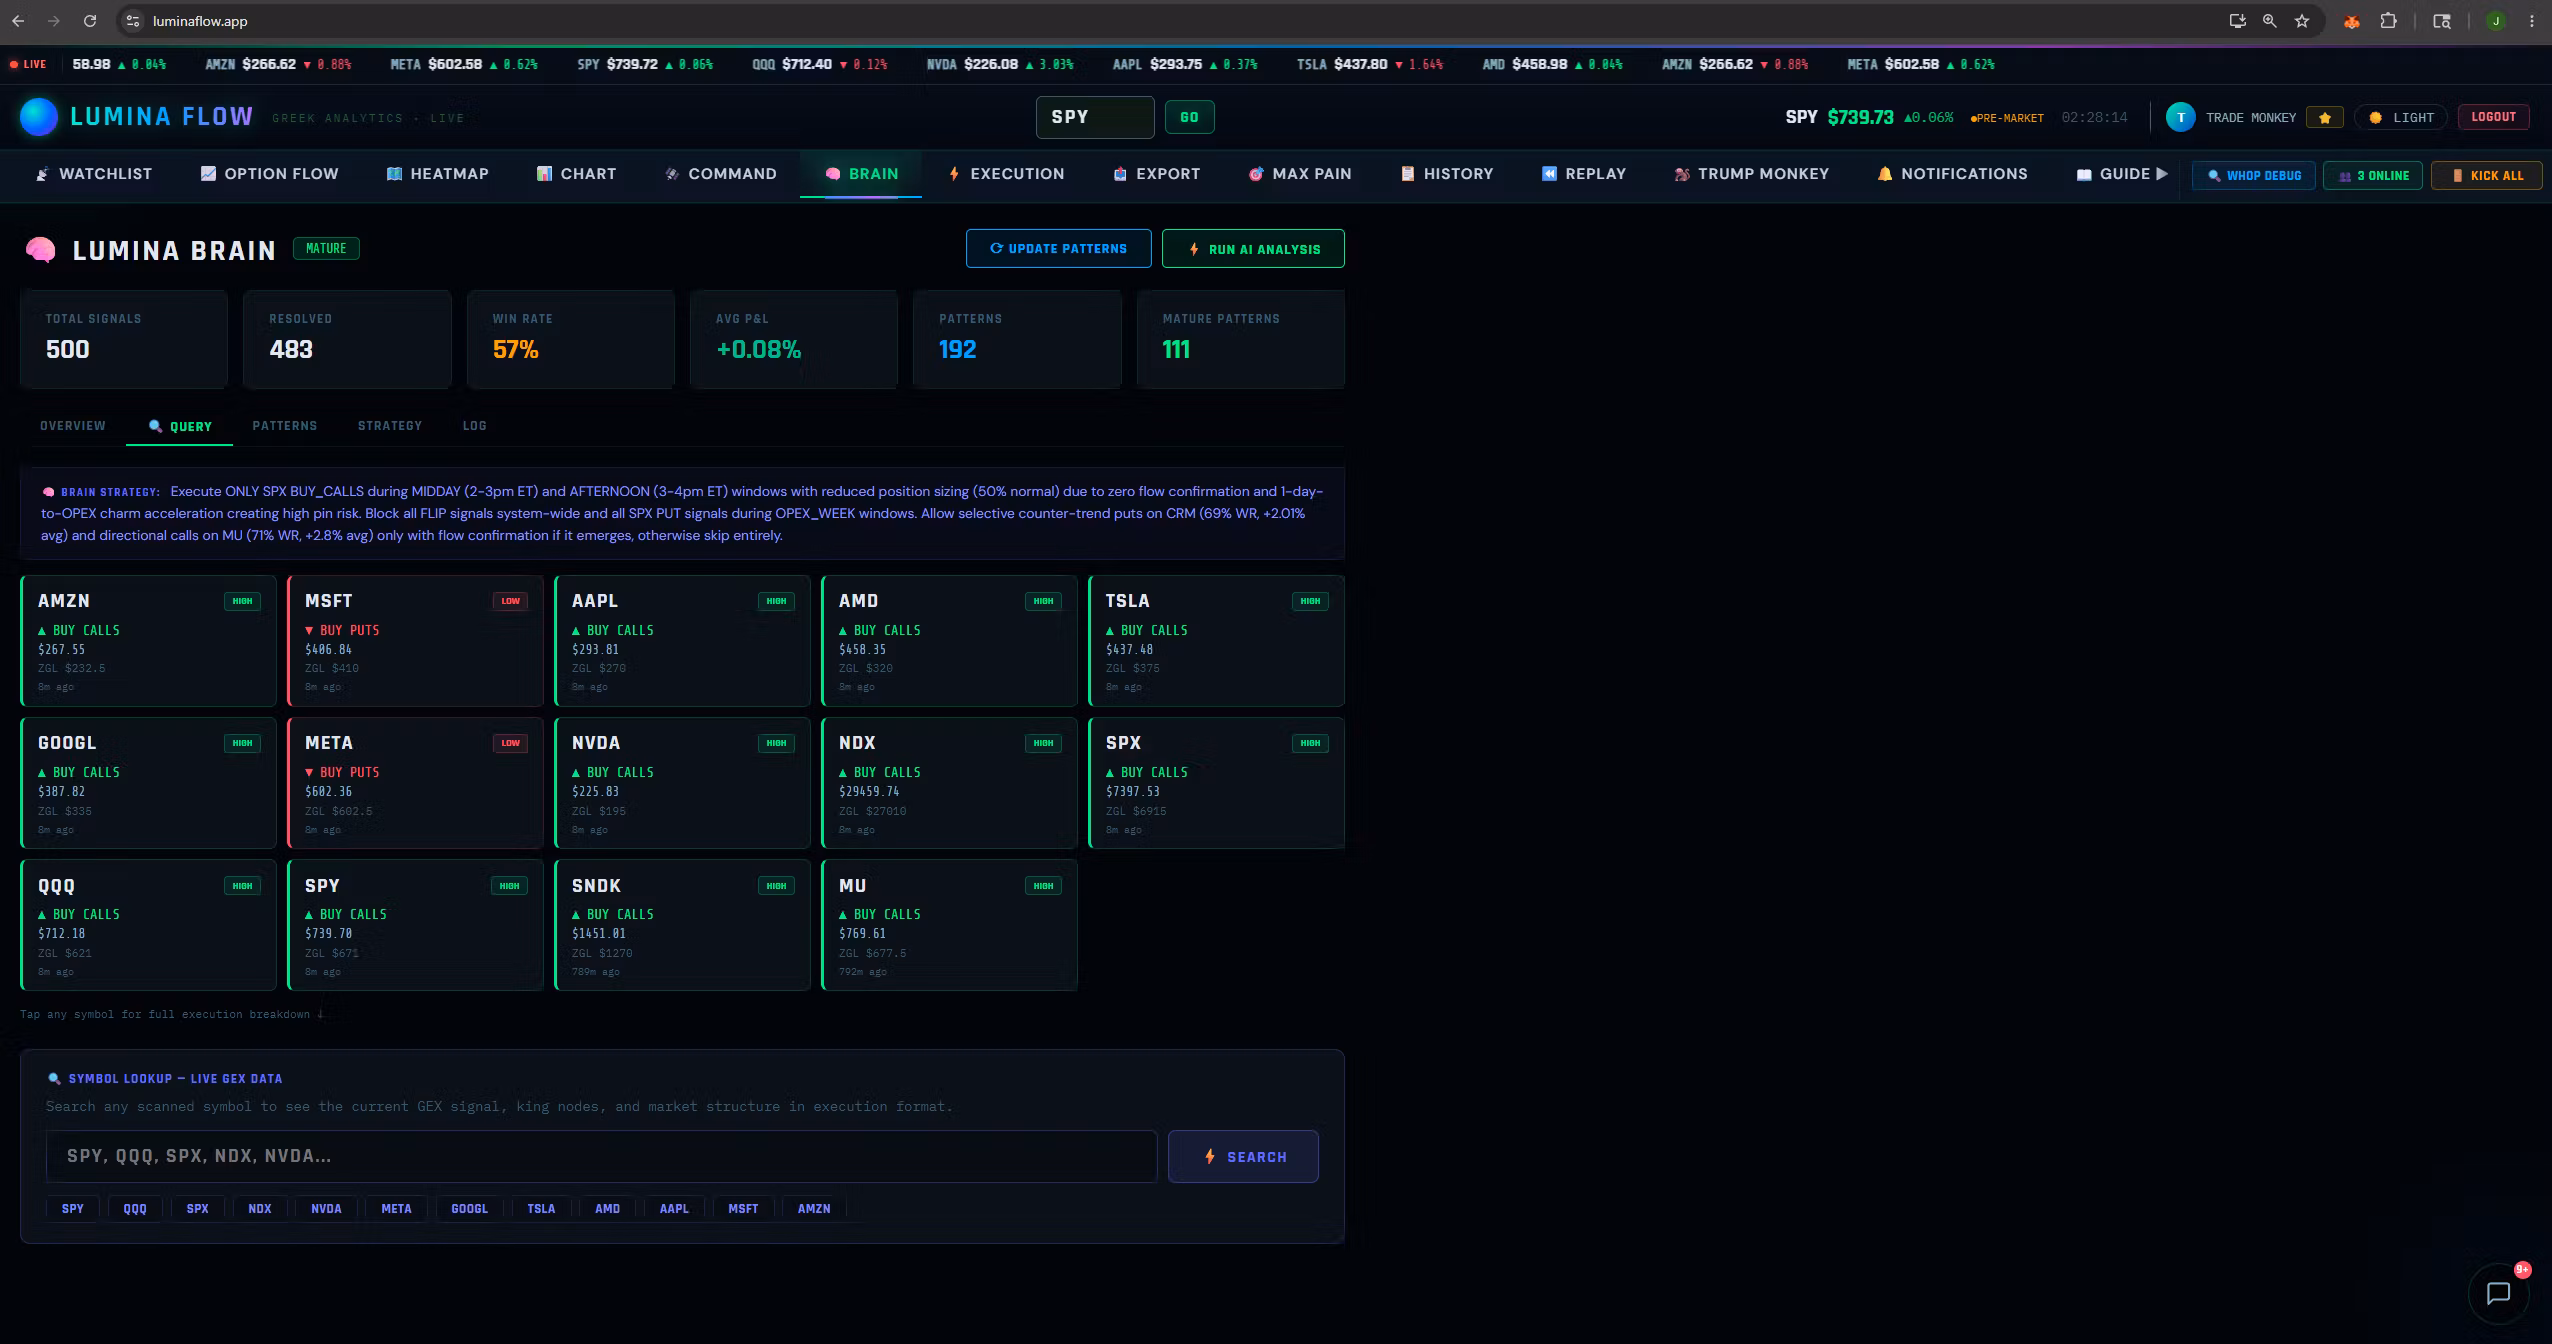This screenshot has height=1344, width=2552.
Task: Click the Update Patterns button
Action: point(1058,249)
